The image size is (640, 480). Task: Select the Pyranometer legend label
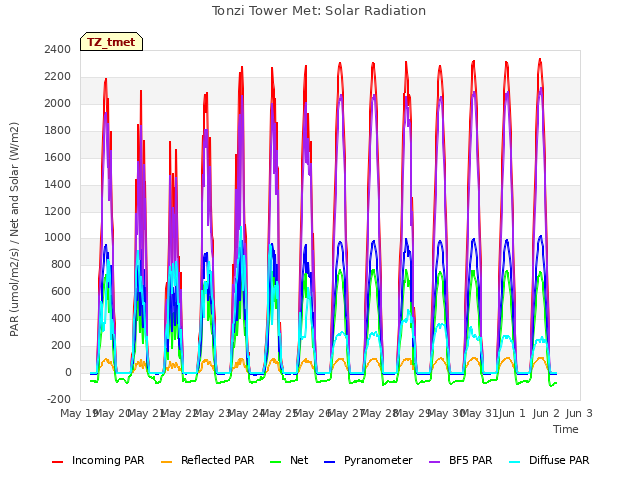point(378,460)
